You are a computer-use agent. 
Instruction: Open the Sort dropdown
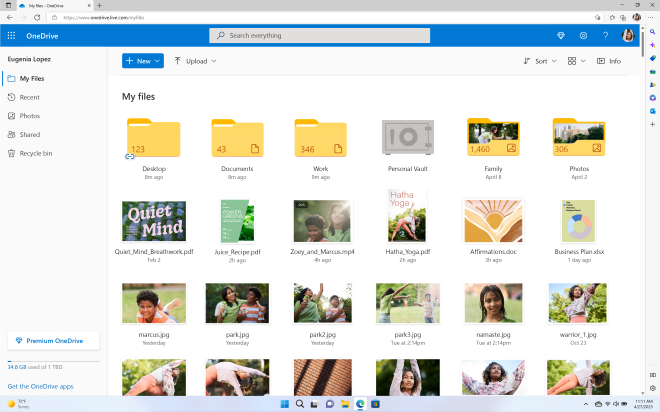tap(540, 61)
